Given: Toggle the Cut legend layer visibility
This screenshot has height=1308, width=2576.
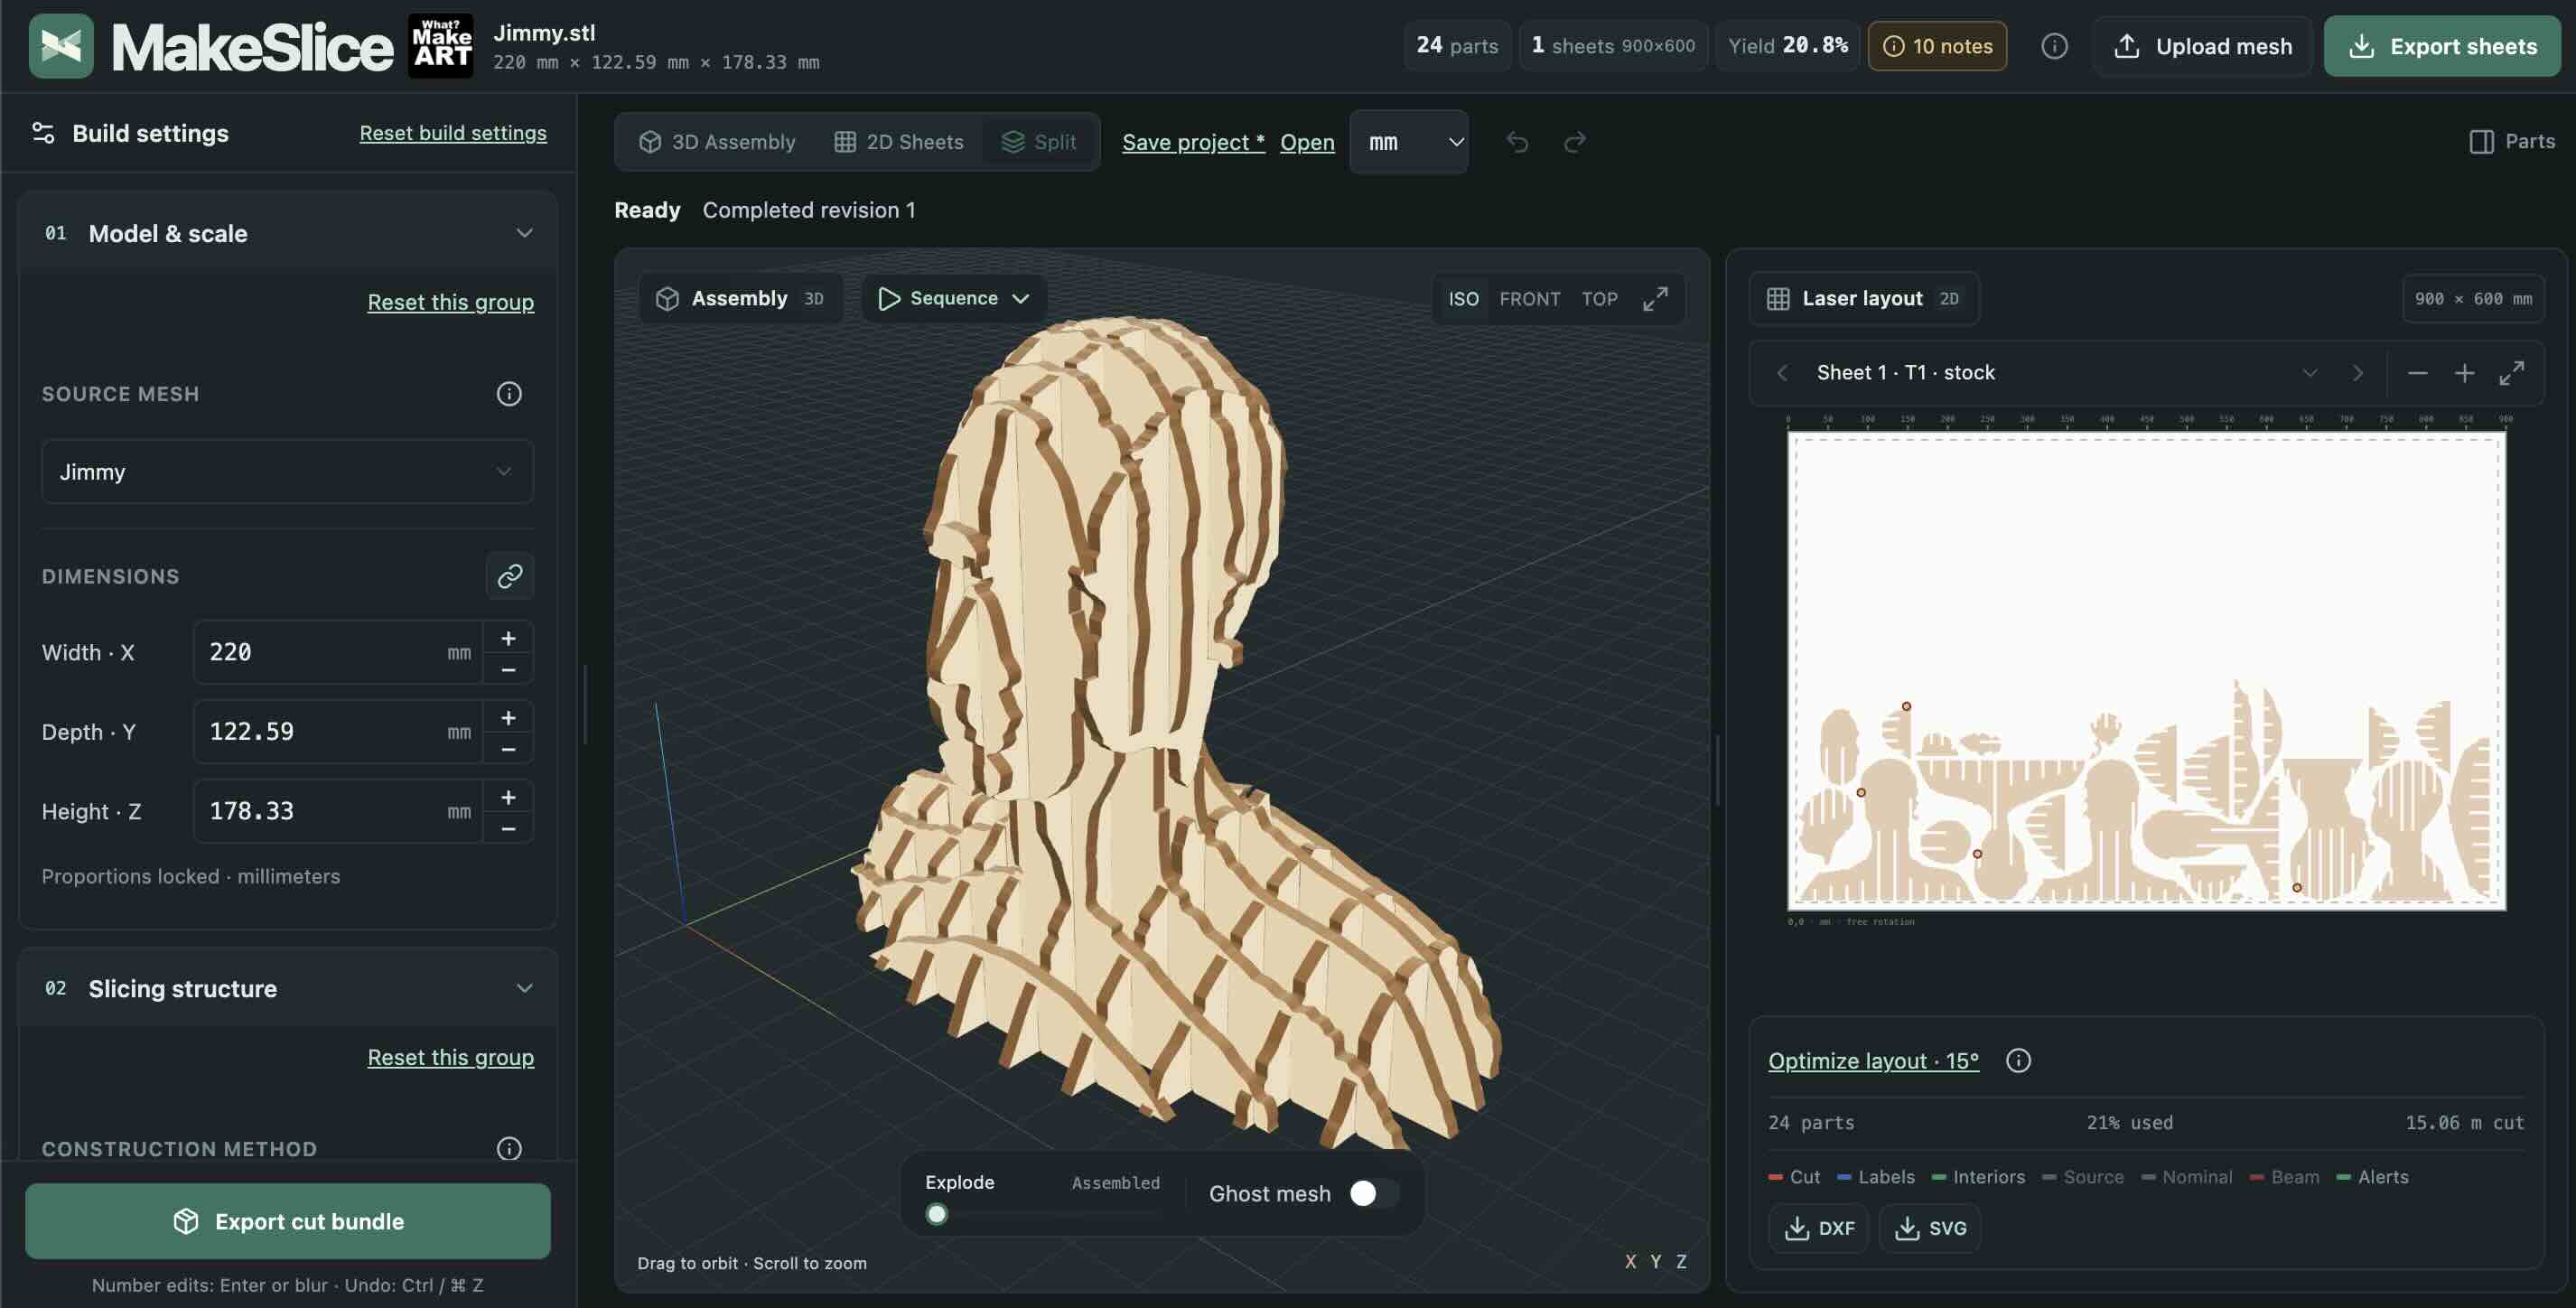Looking at the screenshot, I should pyautogui.click(x=1794, y=1177).
